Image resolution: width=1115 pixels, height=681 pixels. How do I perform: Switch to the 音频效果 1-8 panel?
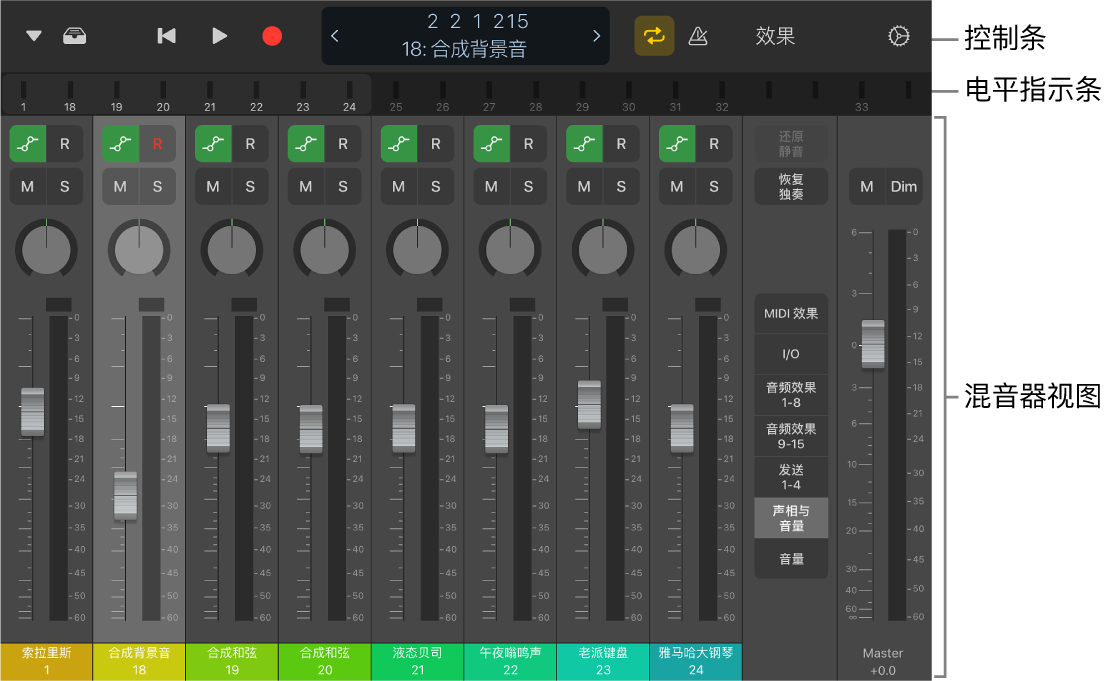[791, 394]
